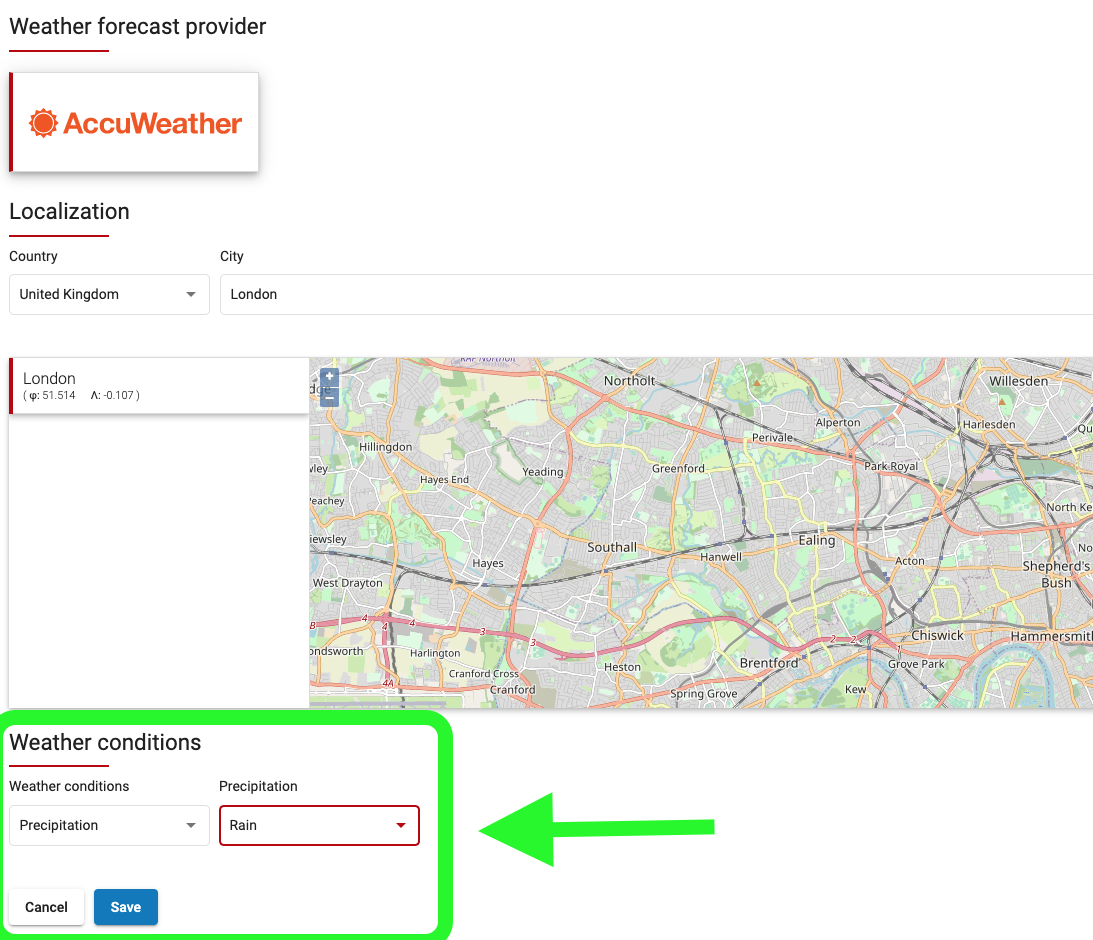Select the AccuWeather provider card
Screen dimensions: 1093x940
(134, 122)
